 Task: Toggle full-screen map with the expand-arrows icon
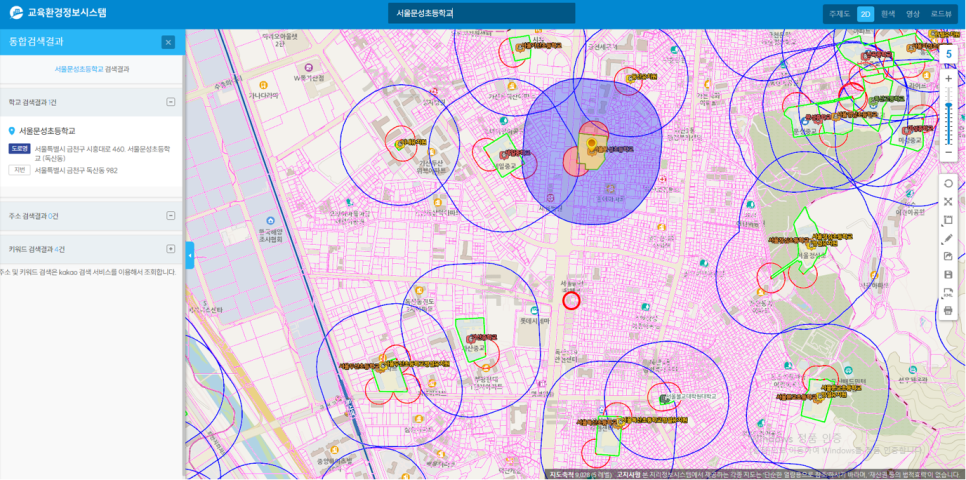click(948, 201)
